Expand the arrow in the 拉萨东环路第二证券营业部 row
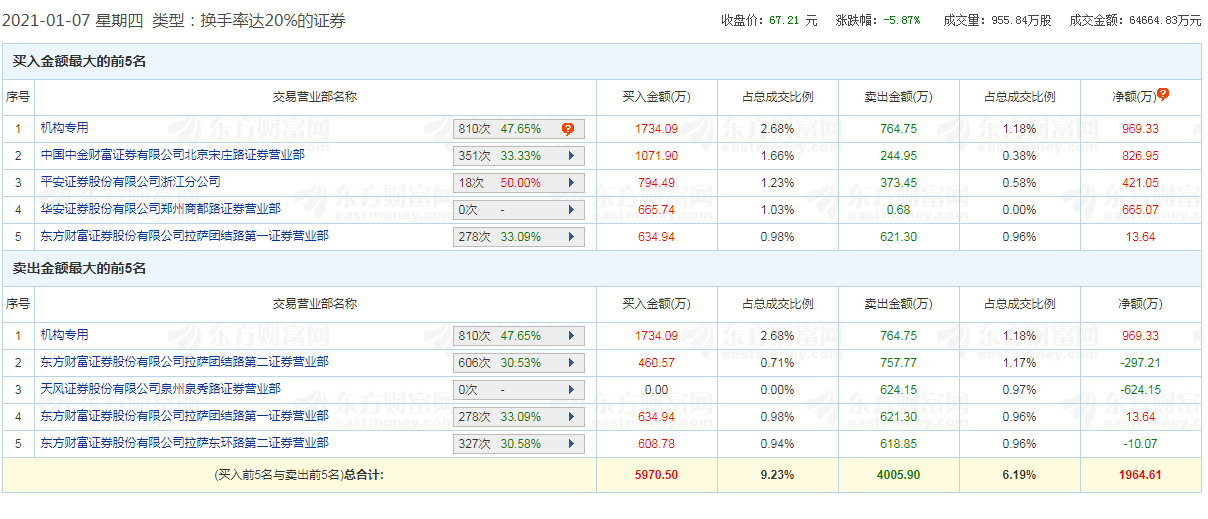Image resolution: width=1208 pixels, height=519 pixels. pyautogui.click(x=571, y=444)
